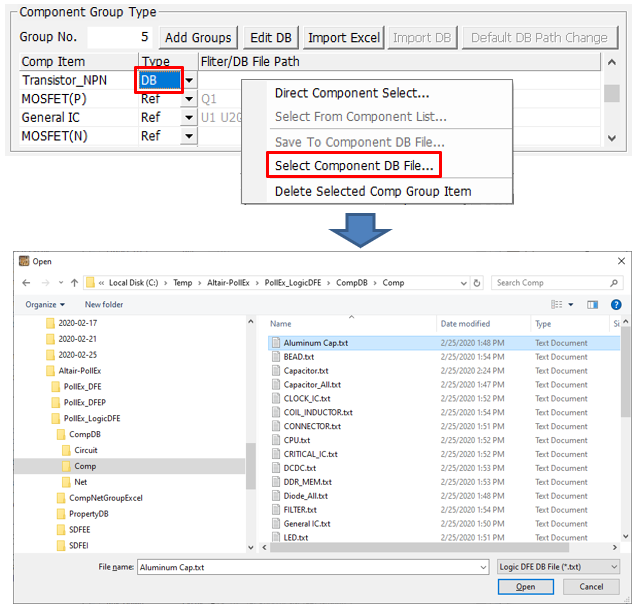640x611 pixels.
Task: Click the Import Excel button
Action: coord(344,38)
